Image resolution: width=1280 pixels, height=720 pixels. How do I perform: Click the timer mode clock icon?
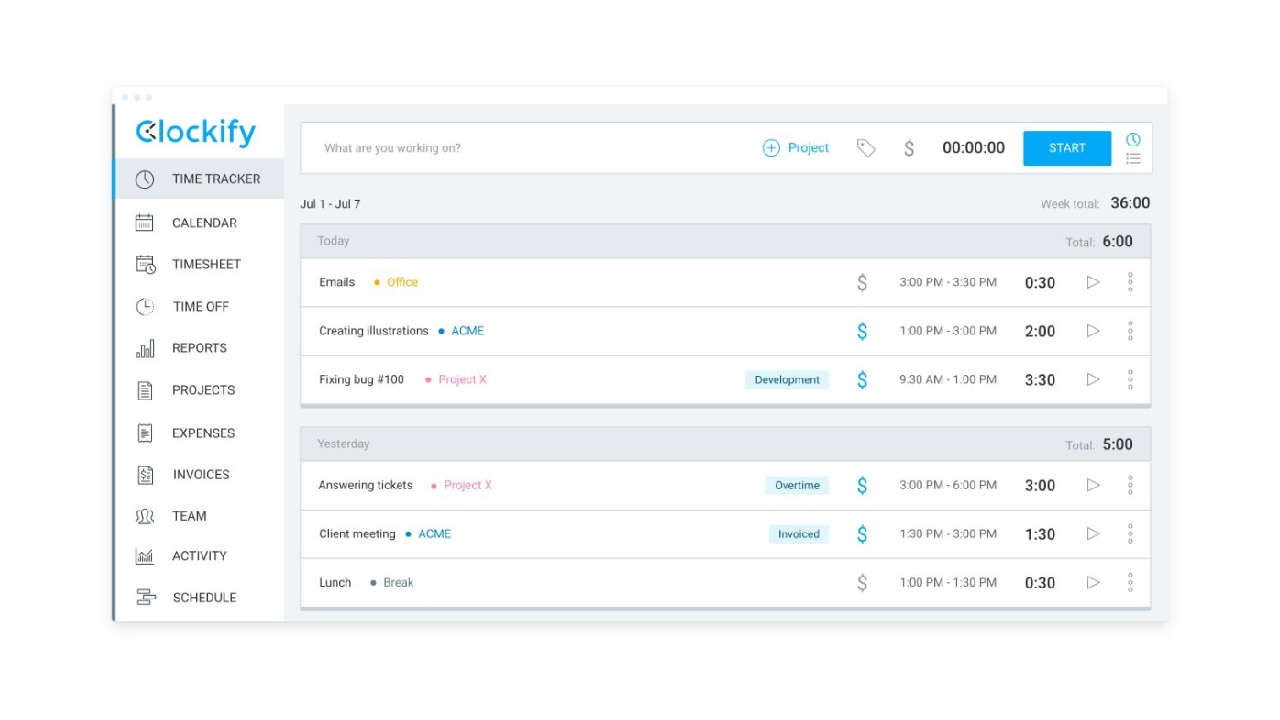click(x=1133, y=139)
